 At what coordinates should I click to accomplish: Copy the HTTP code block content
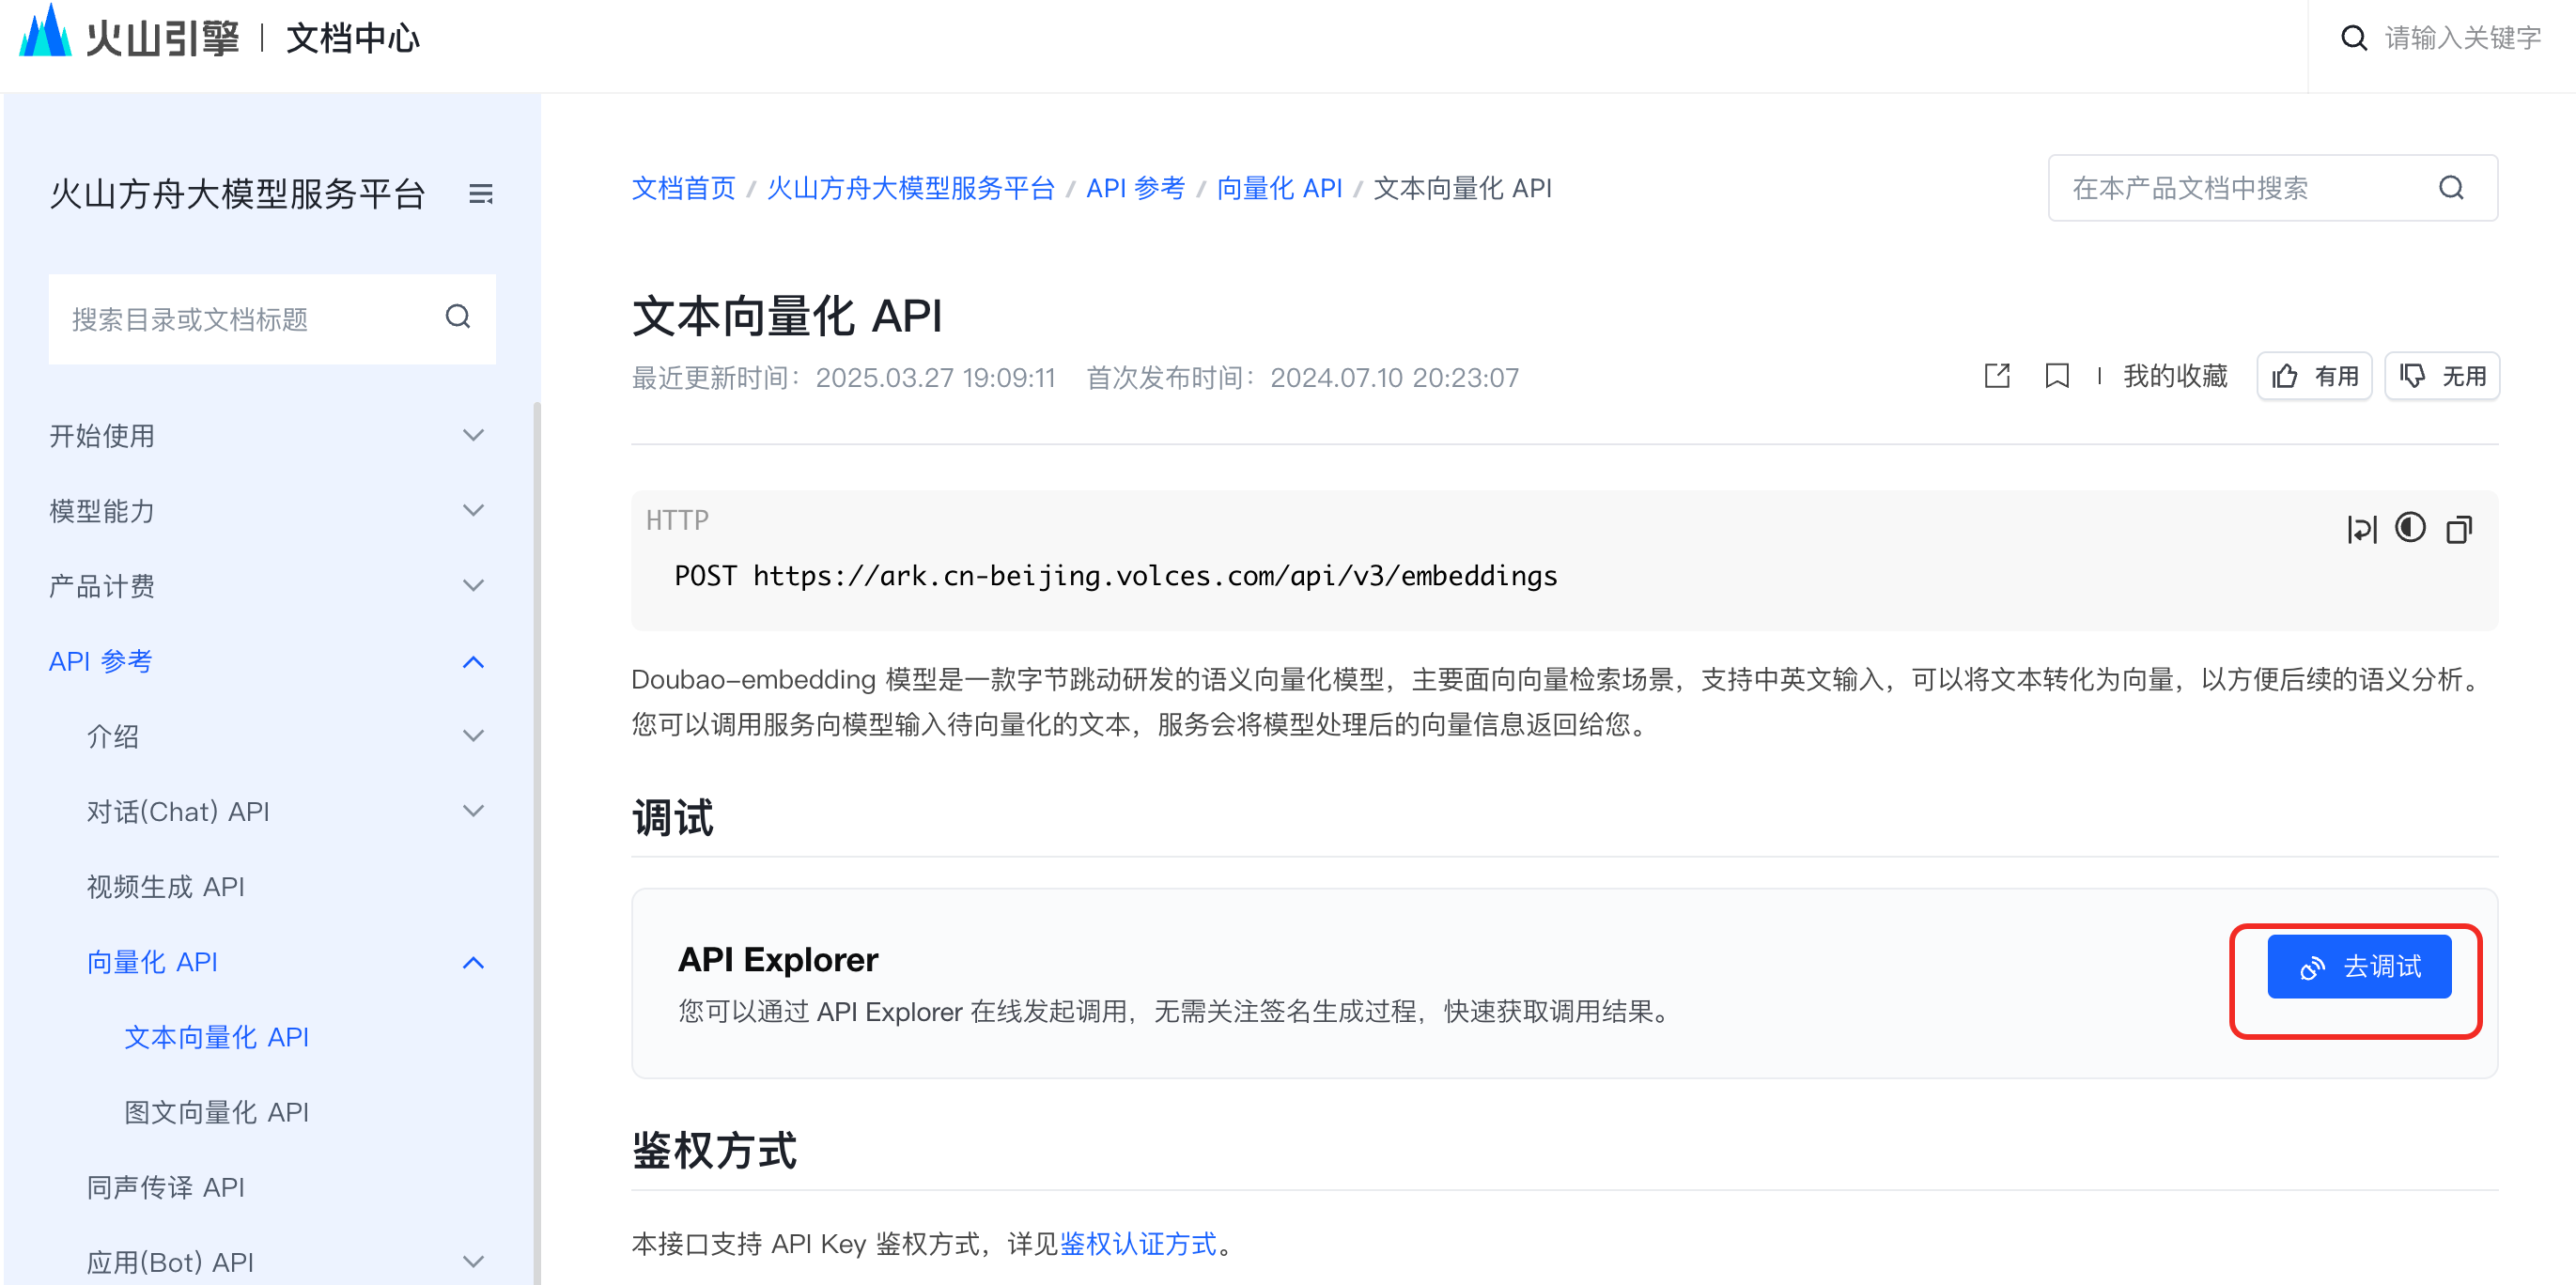point(2459,529)
